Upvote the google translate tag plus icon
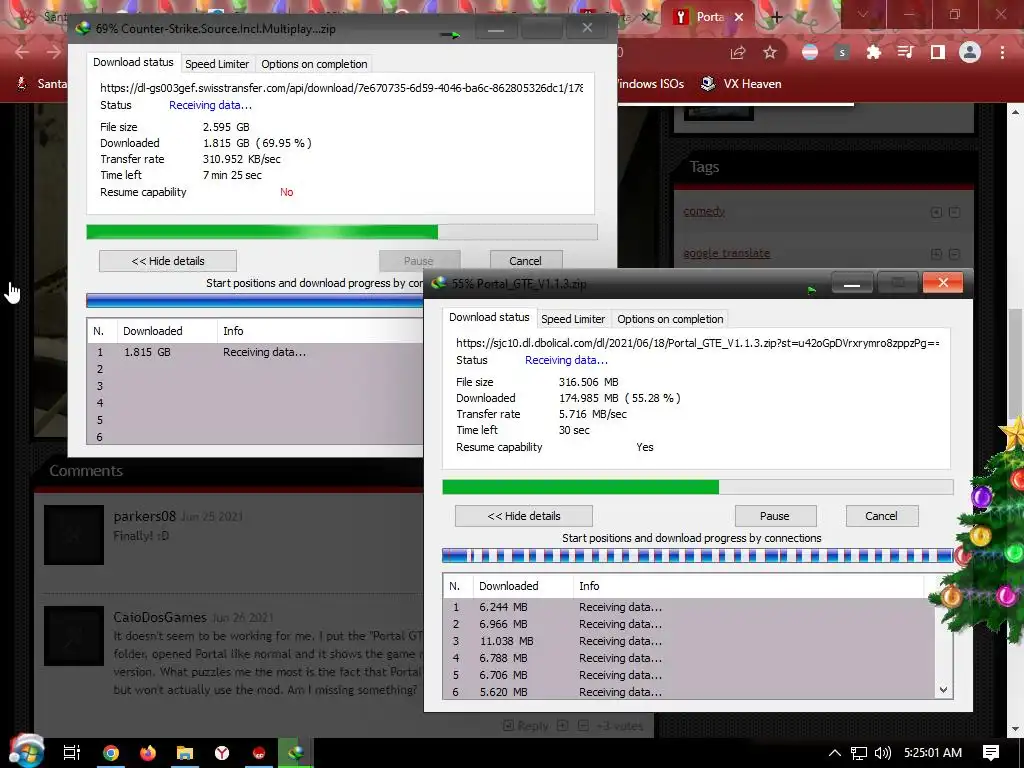This screenshot has height=768, width=1024. (936, 254)
